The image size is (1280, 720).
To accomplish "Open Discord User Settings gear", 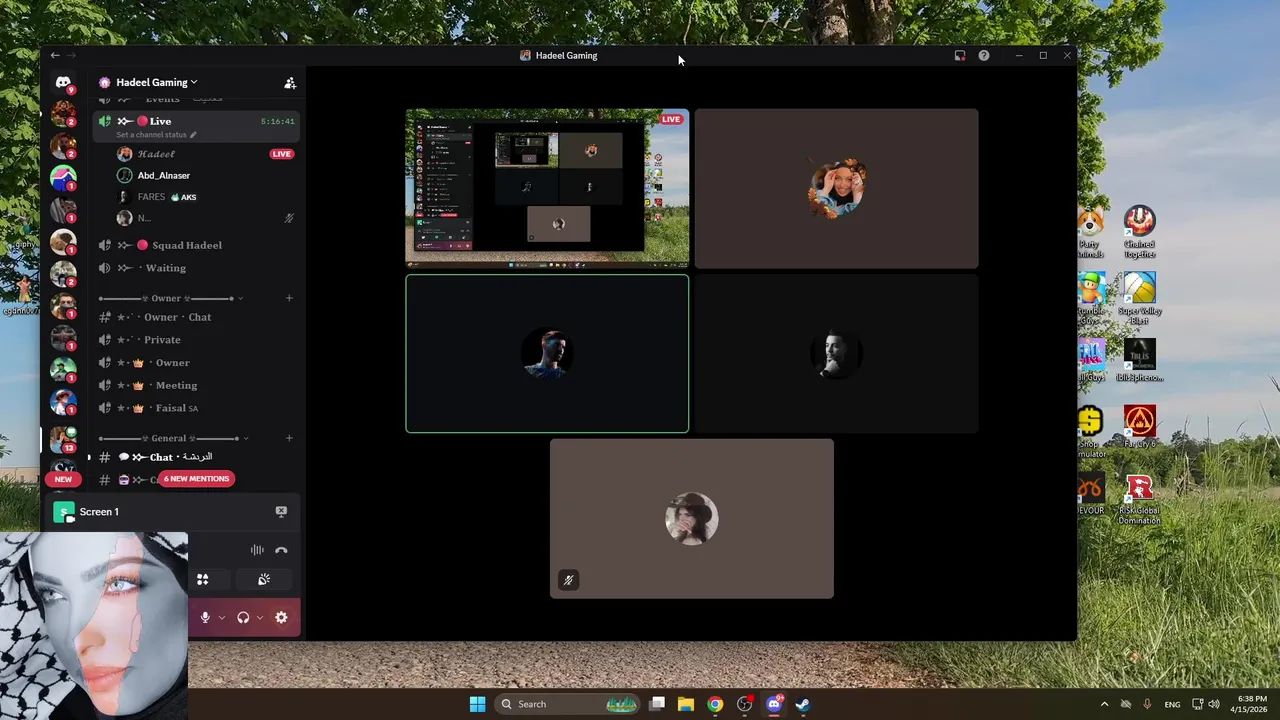I will [281, 618].
